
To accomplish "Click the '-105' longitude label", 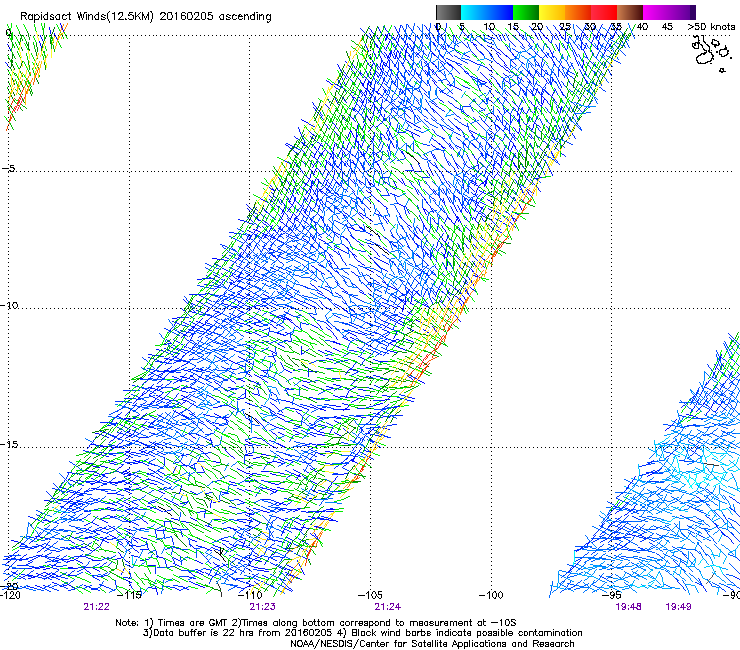I will click(x=370, y=595).
